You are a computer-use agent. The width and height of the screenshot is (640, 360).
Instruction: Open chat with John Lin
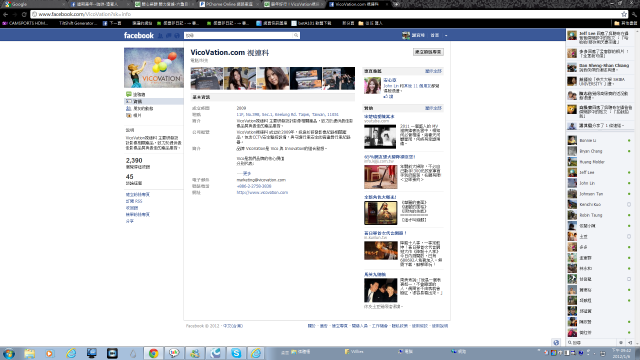599,183
